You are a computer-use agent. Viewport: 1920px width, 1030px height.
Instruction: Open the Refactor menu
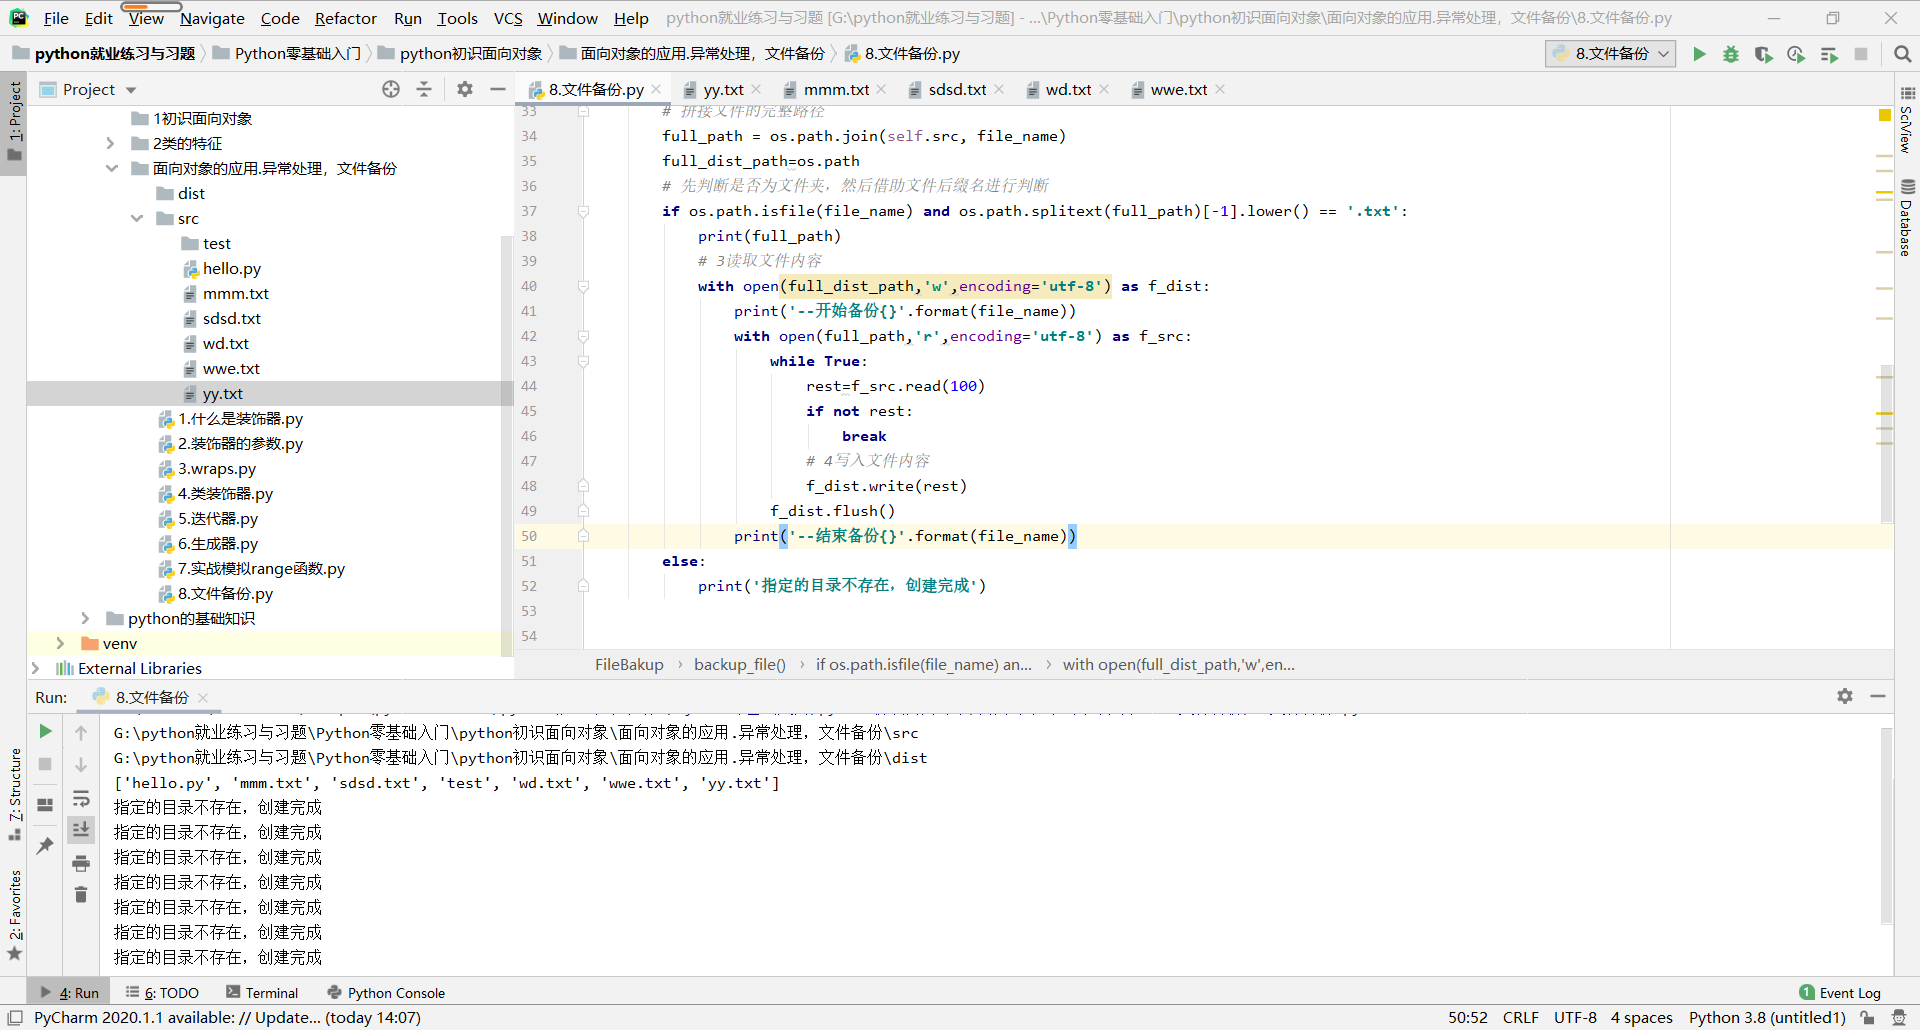tap(345, 18)
